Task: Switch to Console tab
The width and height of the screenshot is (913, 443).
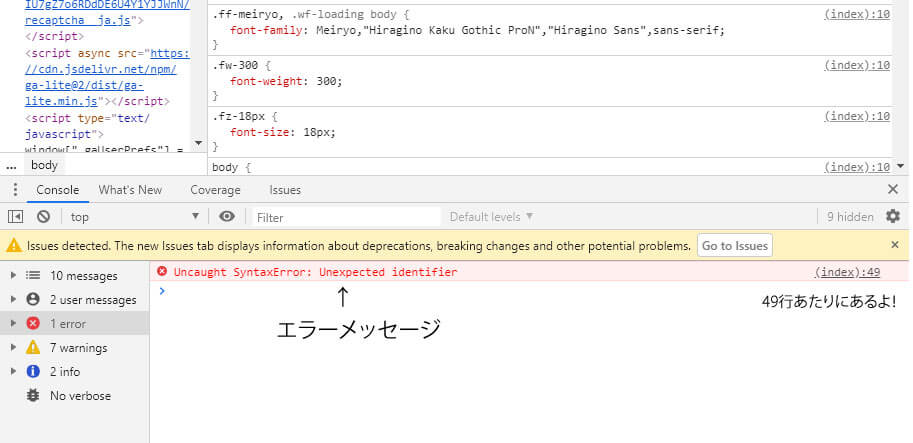Action: [57, 190]
